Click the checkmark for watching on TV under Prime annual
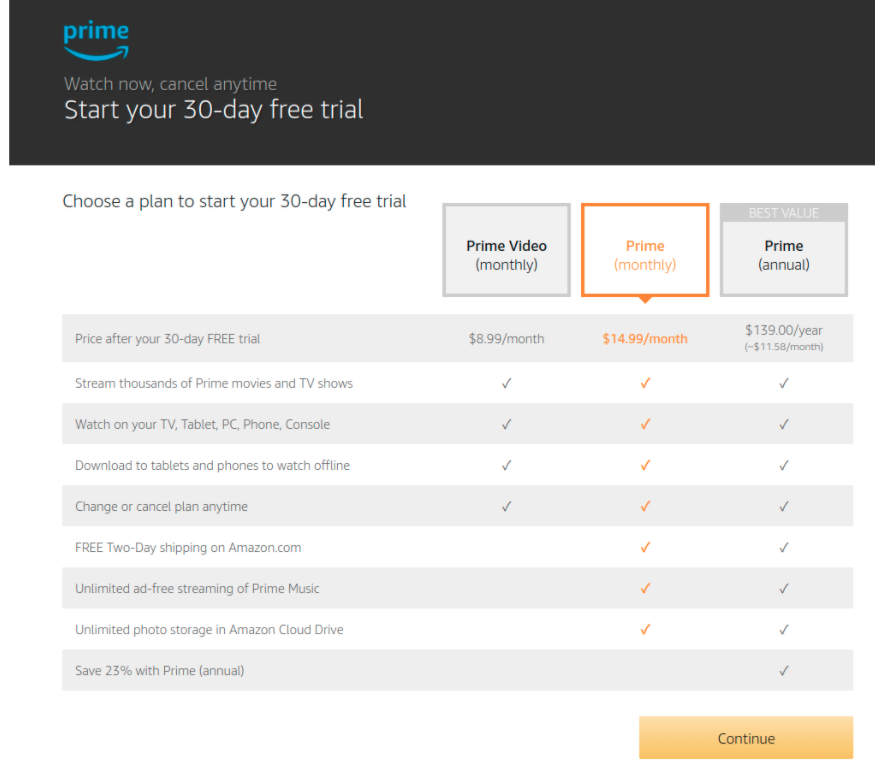Viewport: 875px width, 775px height. coord(784,424)
